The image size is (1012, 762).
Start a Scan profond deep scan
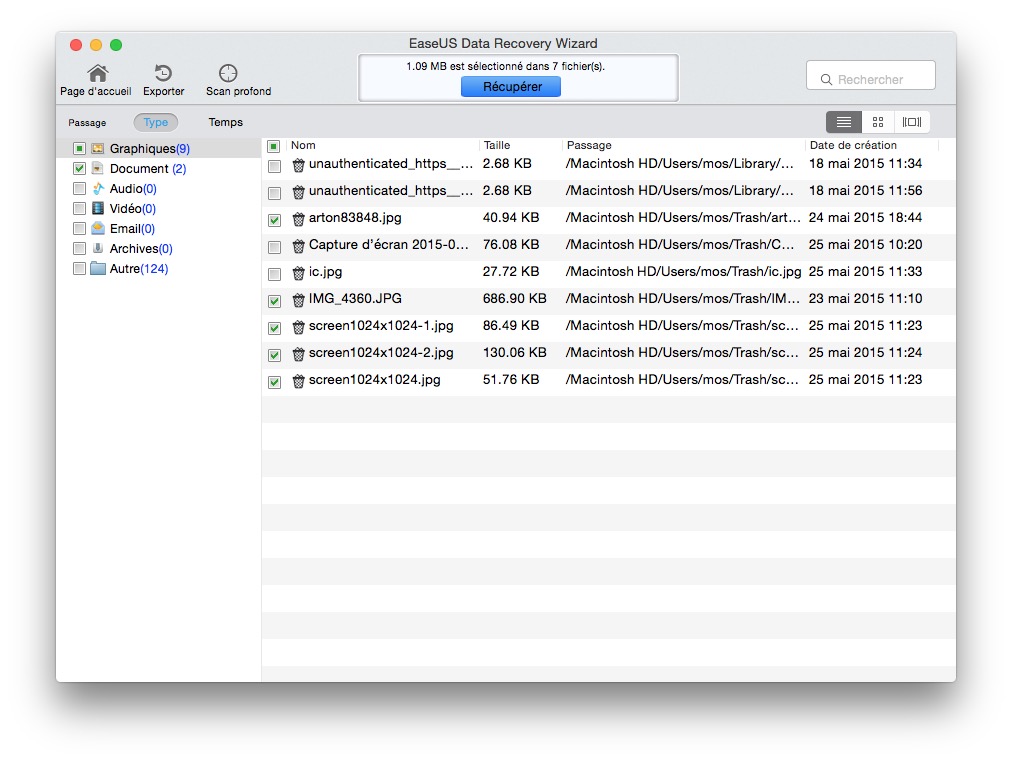[228, 73]
